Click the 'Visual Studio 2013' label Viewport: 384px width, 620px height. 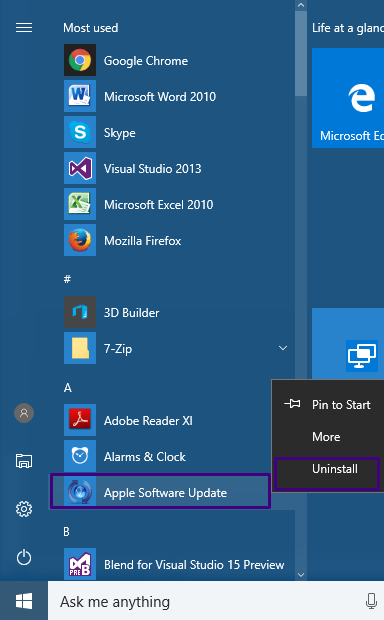pyautogui.click(x=152, y=169)
